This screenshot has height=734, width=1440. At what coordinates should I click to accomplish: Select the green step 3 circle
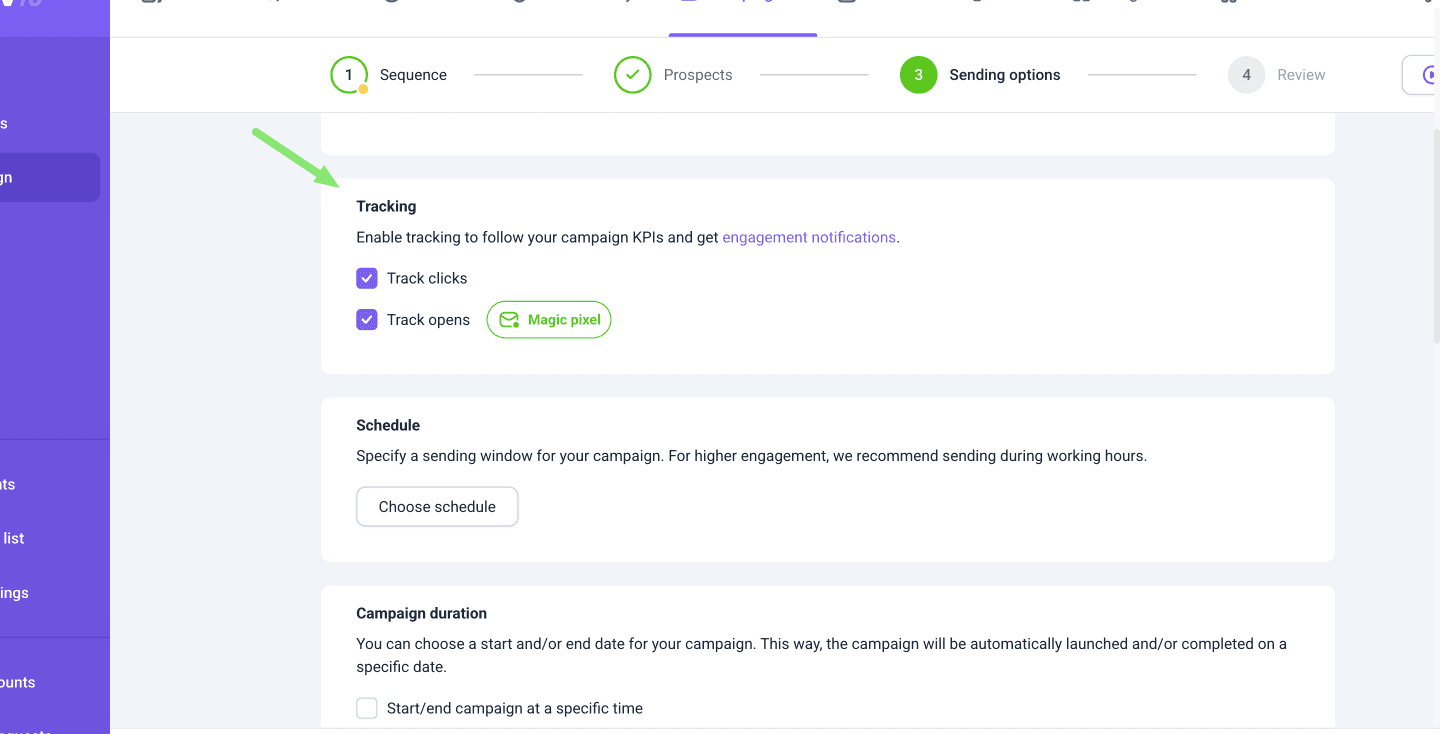918,75
